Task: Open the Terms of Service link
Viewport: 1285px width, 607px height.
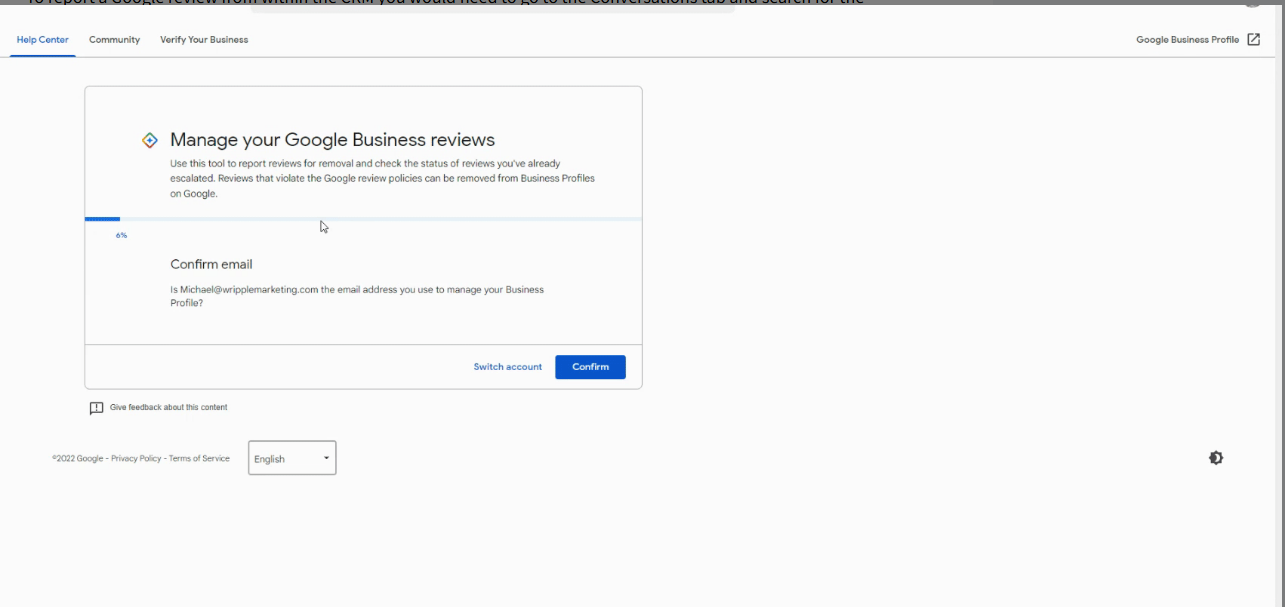Action: click(199, 459)
